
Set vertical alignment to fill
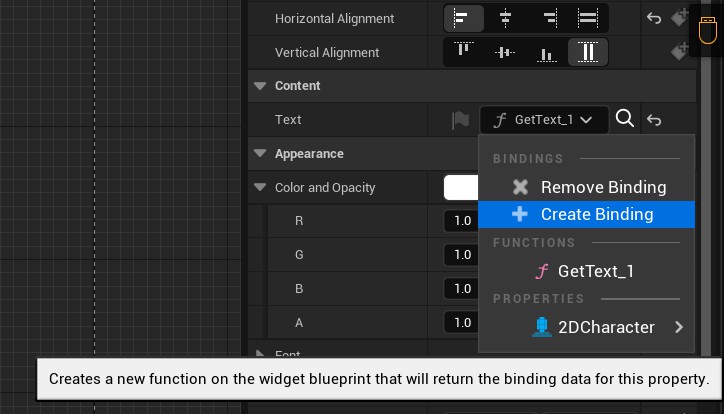(588, 52)
